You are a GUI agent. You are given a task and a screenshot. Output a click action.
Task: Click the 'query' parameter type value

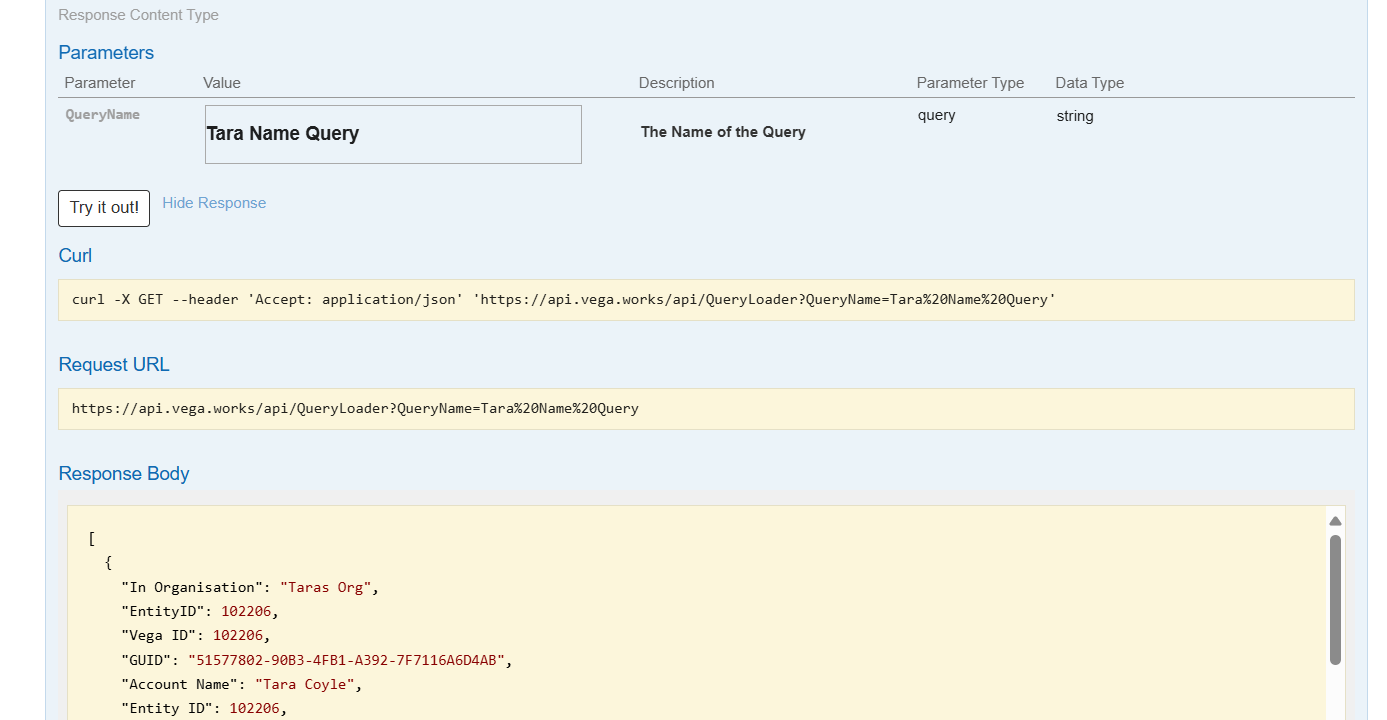pos(937,116)
